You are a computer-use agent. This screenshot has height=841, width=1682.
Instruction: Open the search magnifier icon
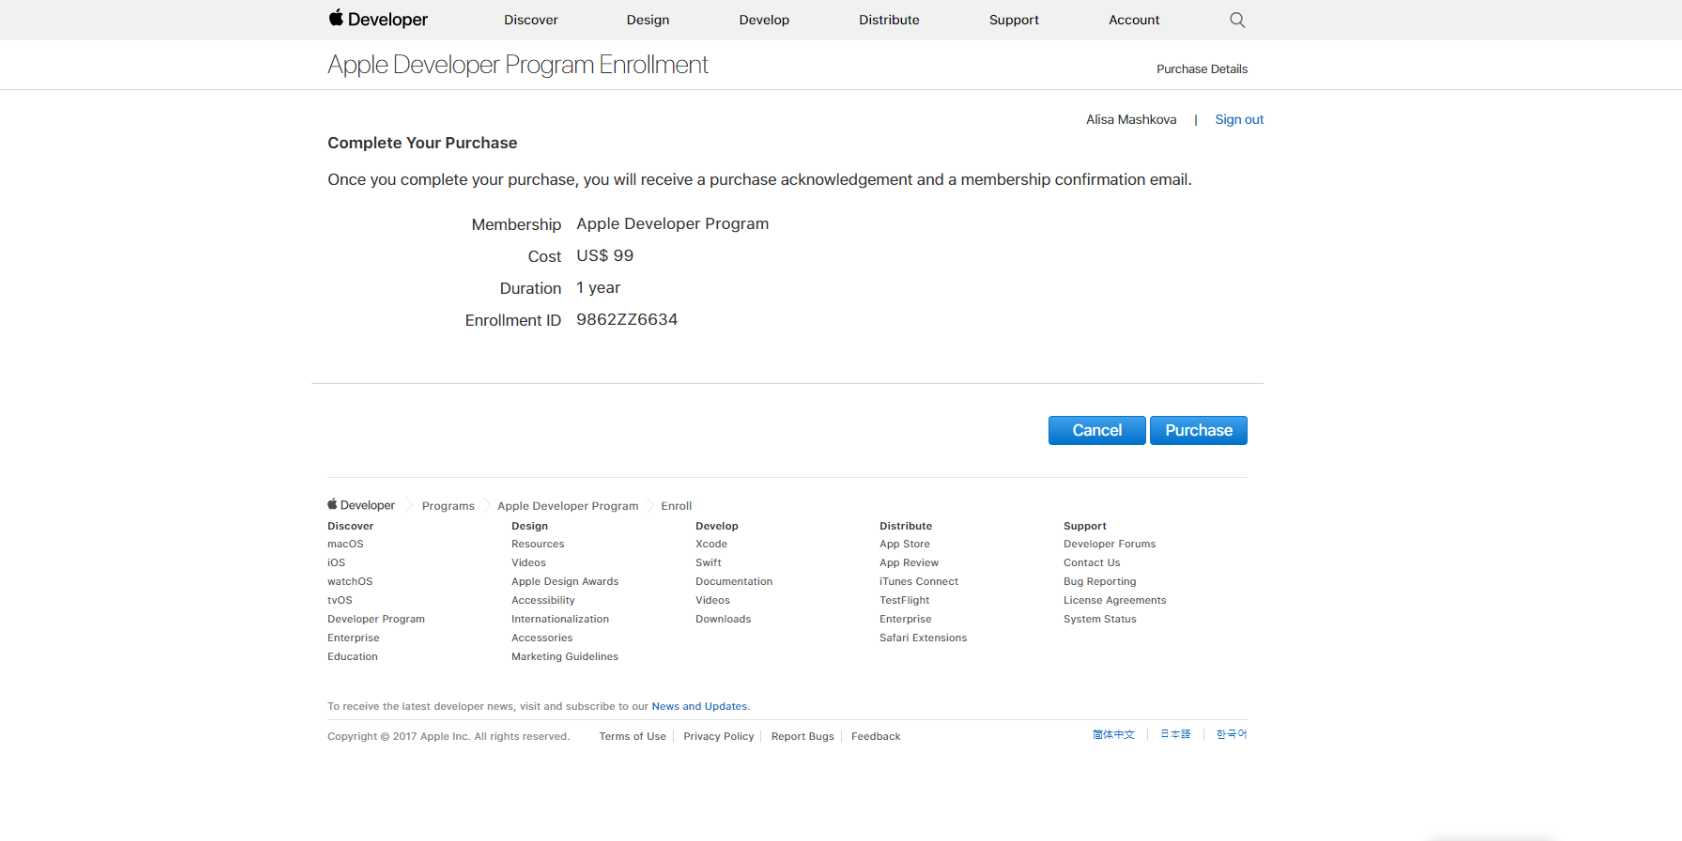(1237, 20)
